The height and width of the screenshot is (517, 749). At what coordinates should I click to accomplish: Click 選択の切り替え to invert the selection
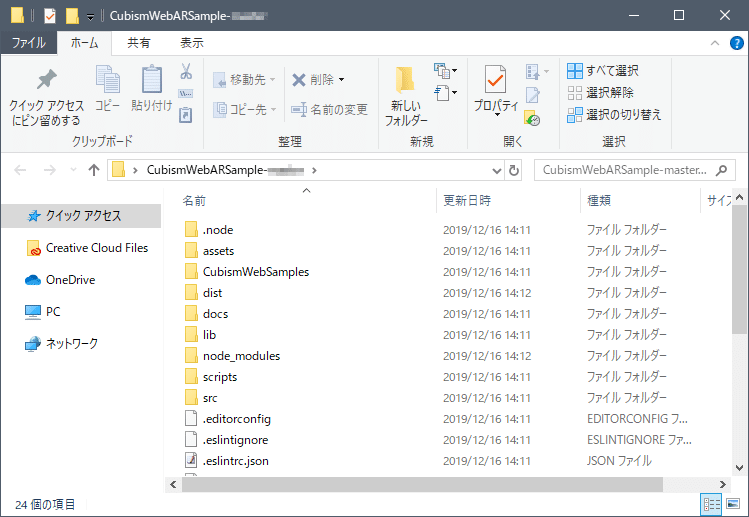click(614, 115)
